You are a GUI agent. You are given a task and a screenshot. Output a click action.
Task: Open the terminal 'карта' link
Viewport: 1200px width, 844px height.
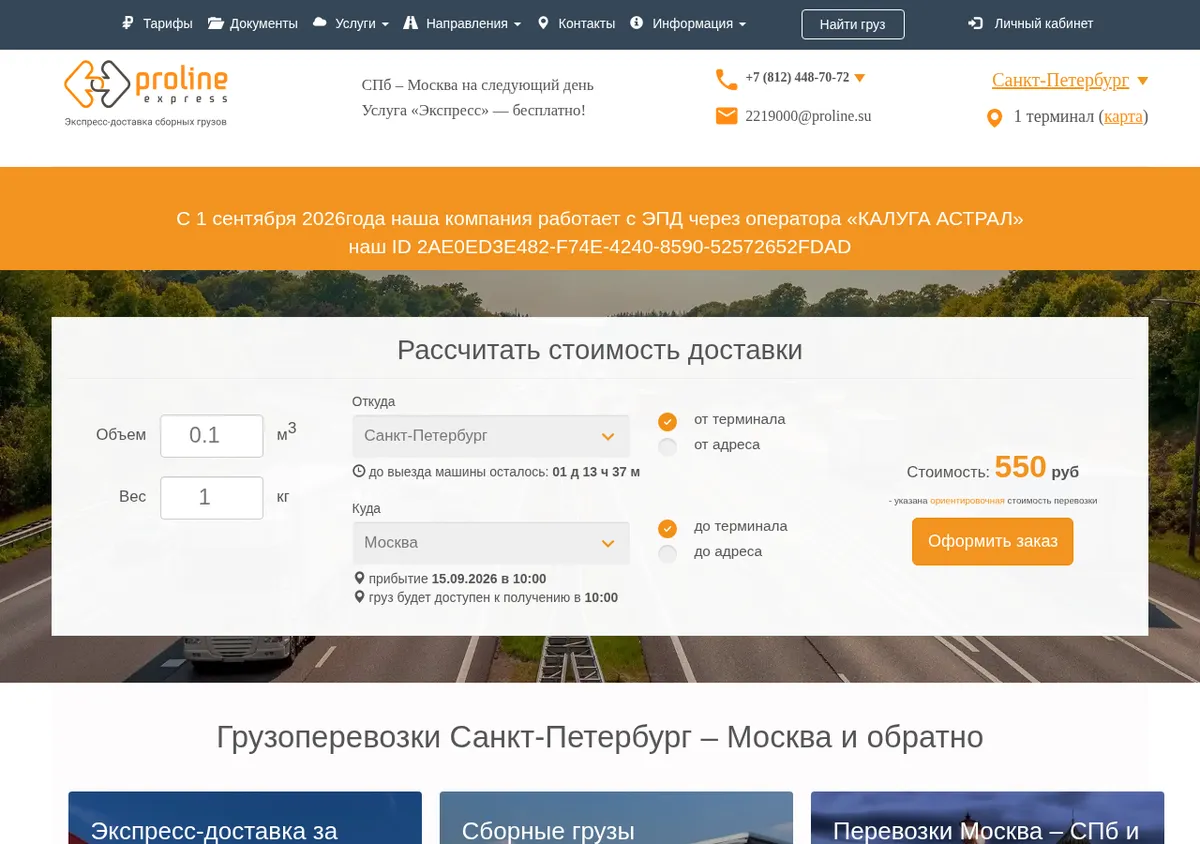tap(1123, 117)
